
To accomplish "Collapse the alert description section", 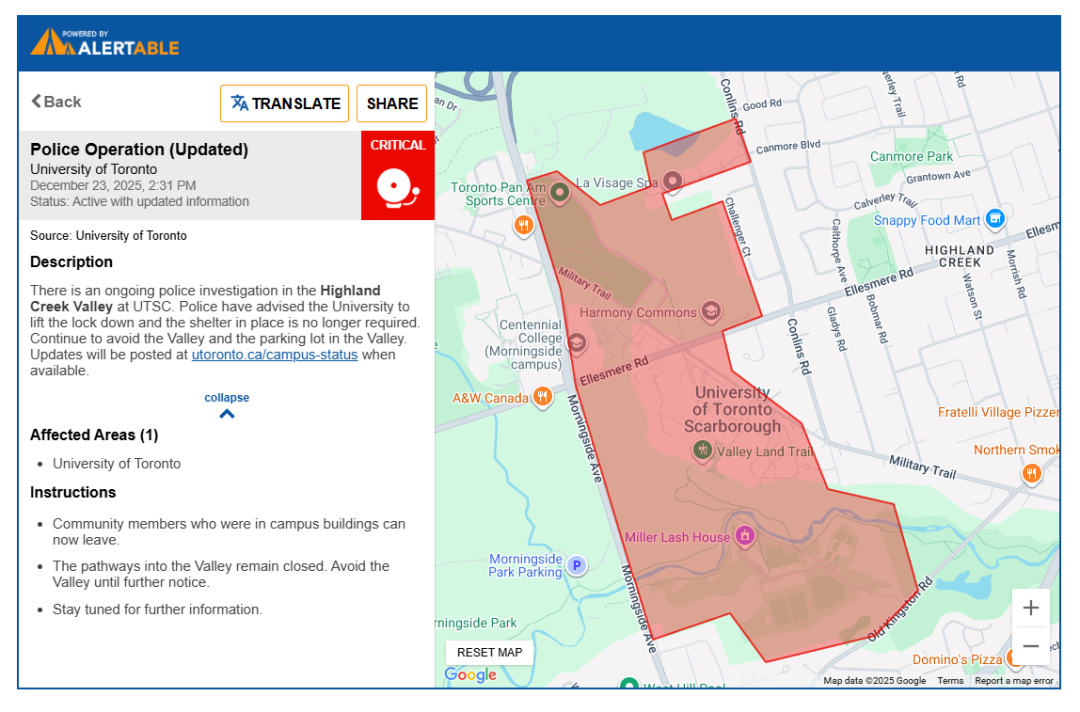I will (x=227, y=405).
